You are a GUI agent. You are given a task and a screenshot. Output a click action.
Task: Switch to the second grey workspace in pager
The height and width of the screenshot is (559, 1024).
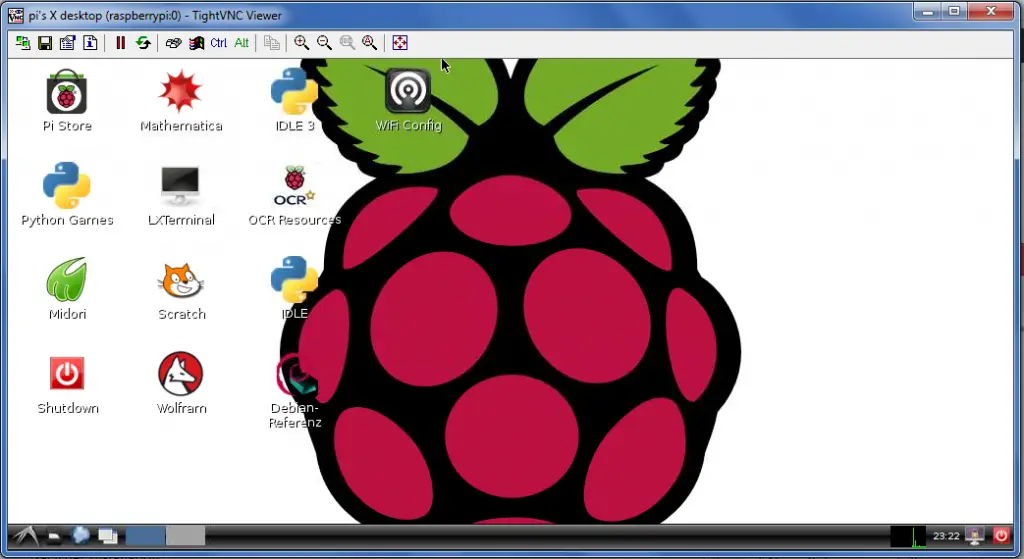[185, 536]
